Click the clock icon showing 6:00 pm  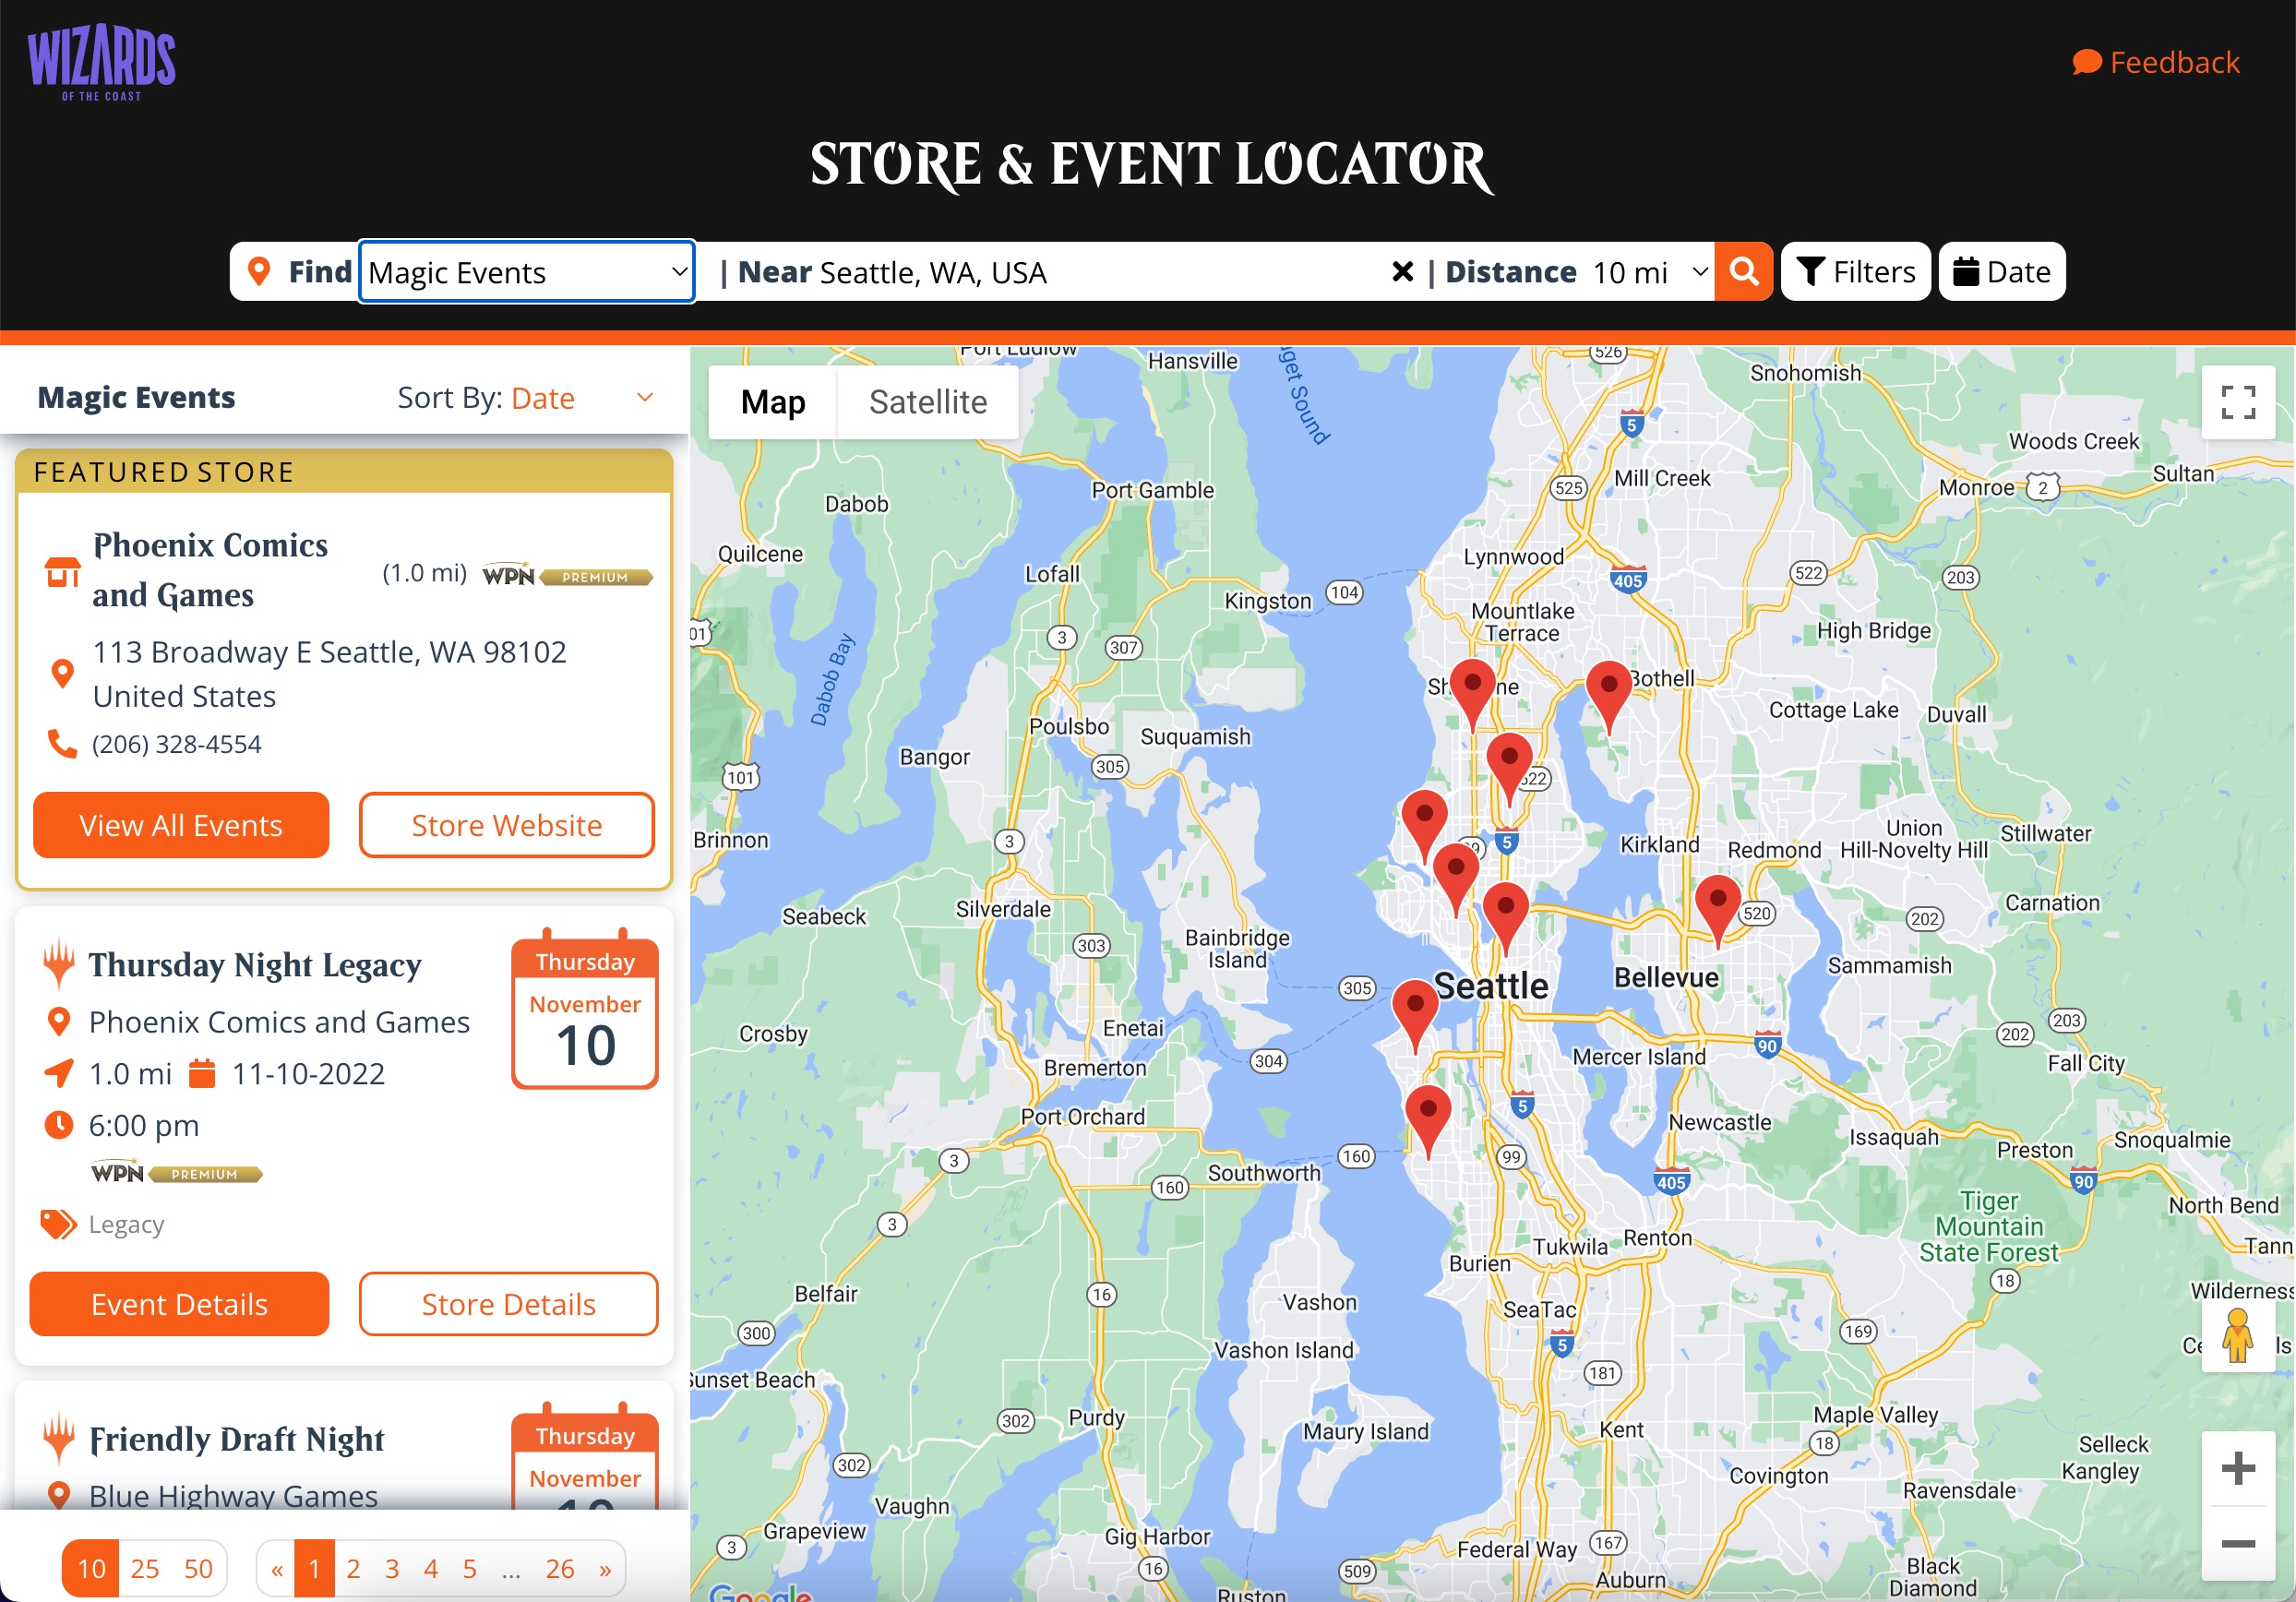pos(61,1124)
